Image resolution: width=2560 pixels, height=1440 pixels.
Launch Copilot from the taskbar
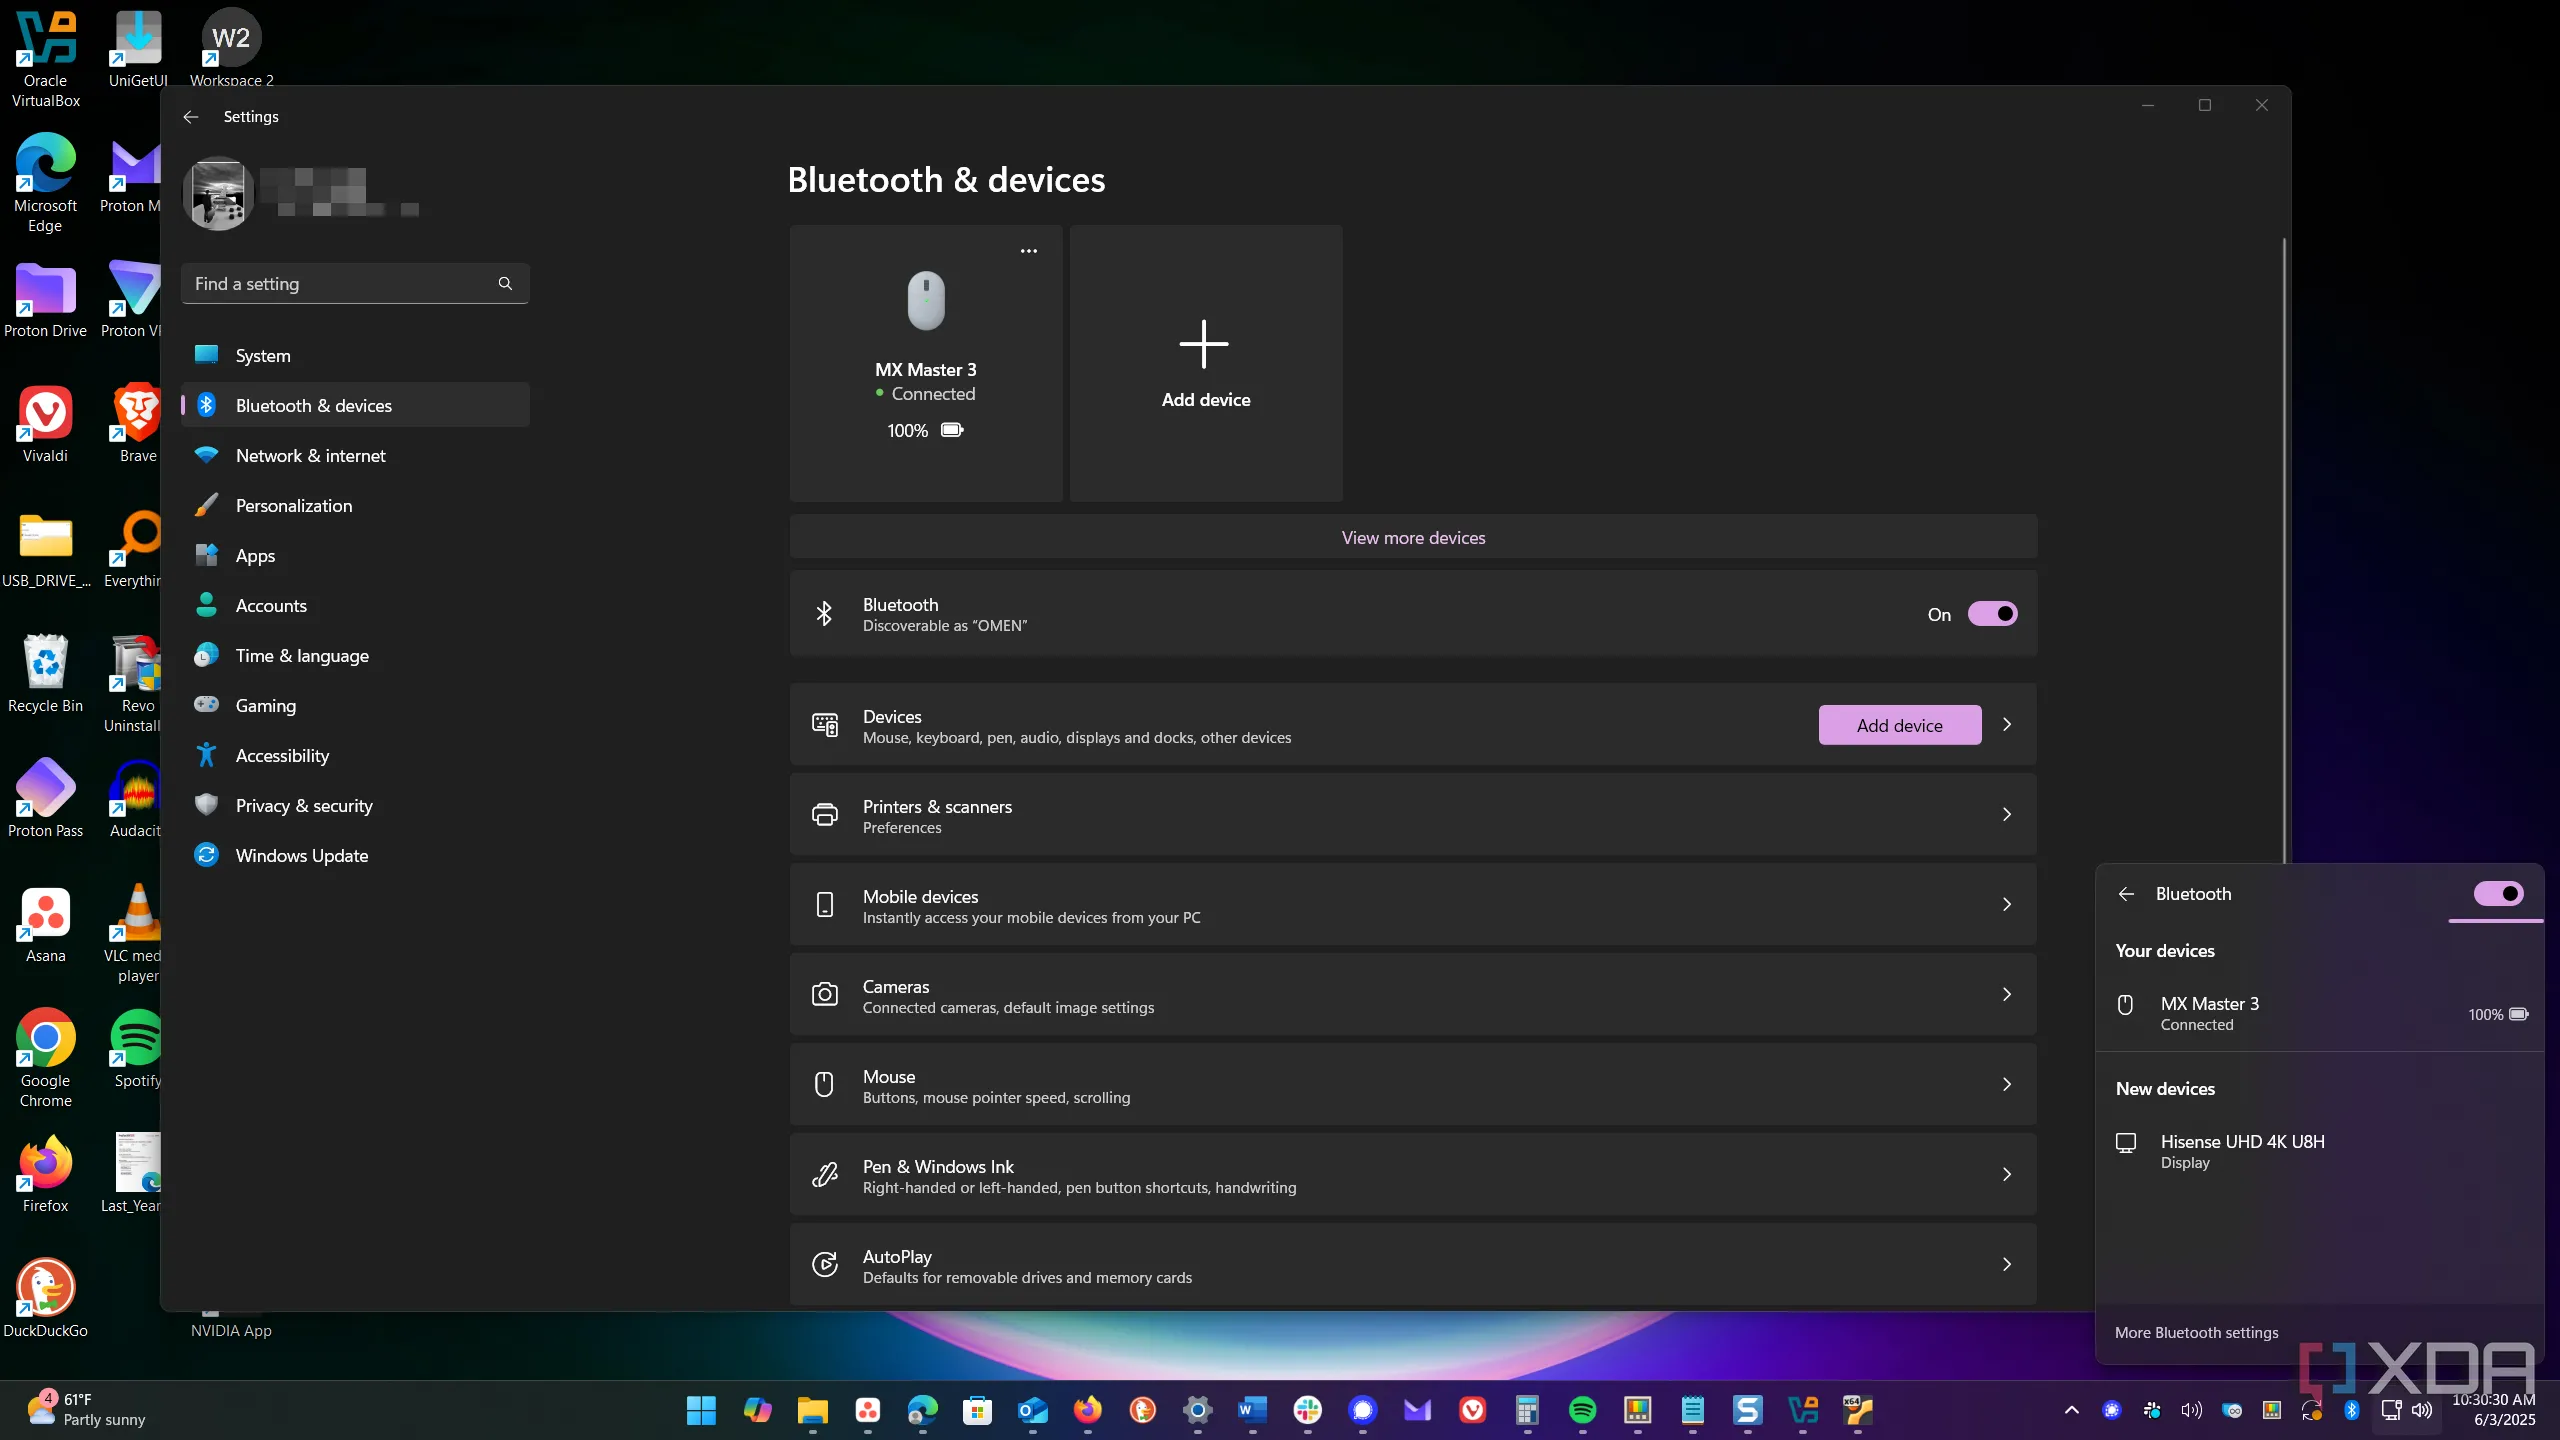point(757,1410)
